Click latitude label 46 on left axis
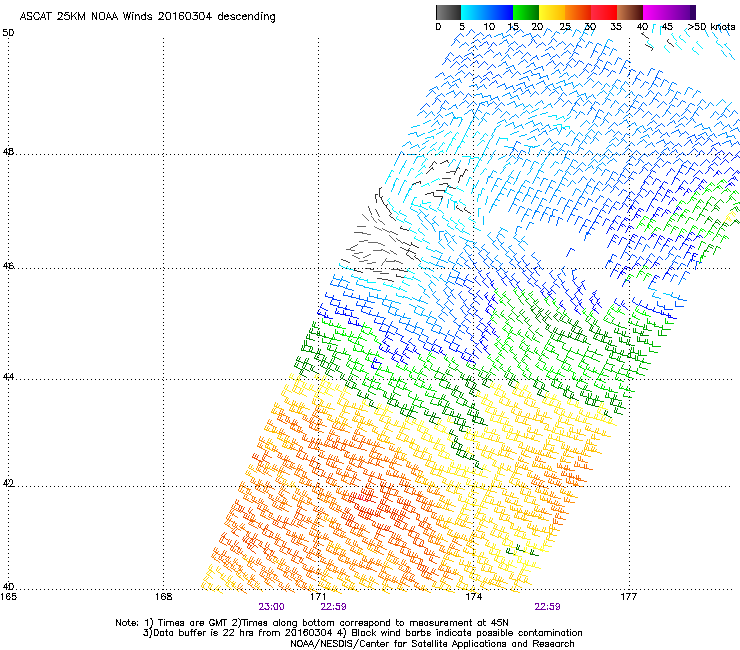This screenshot has width=740, height=650. coord(8,266)
